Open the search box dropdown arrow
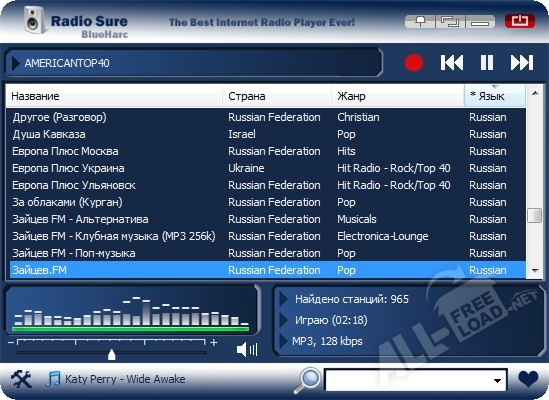The height and width of the screenshot is (400, 549). 497,380
